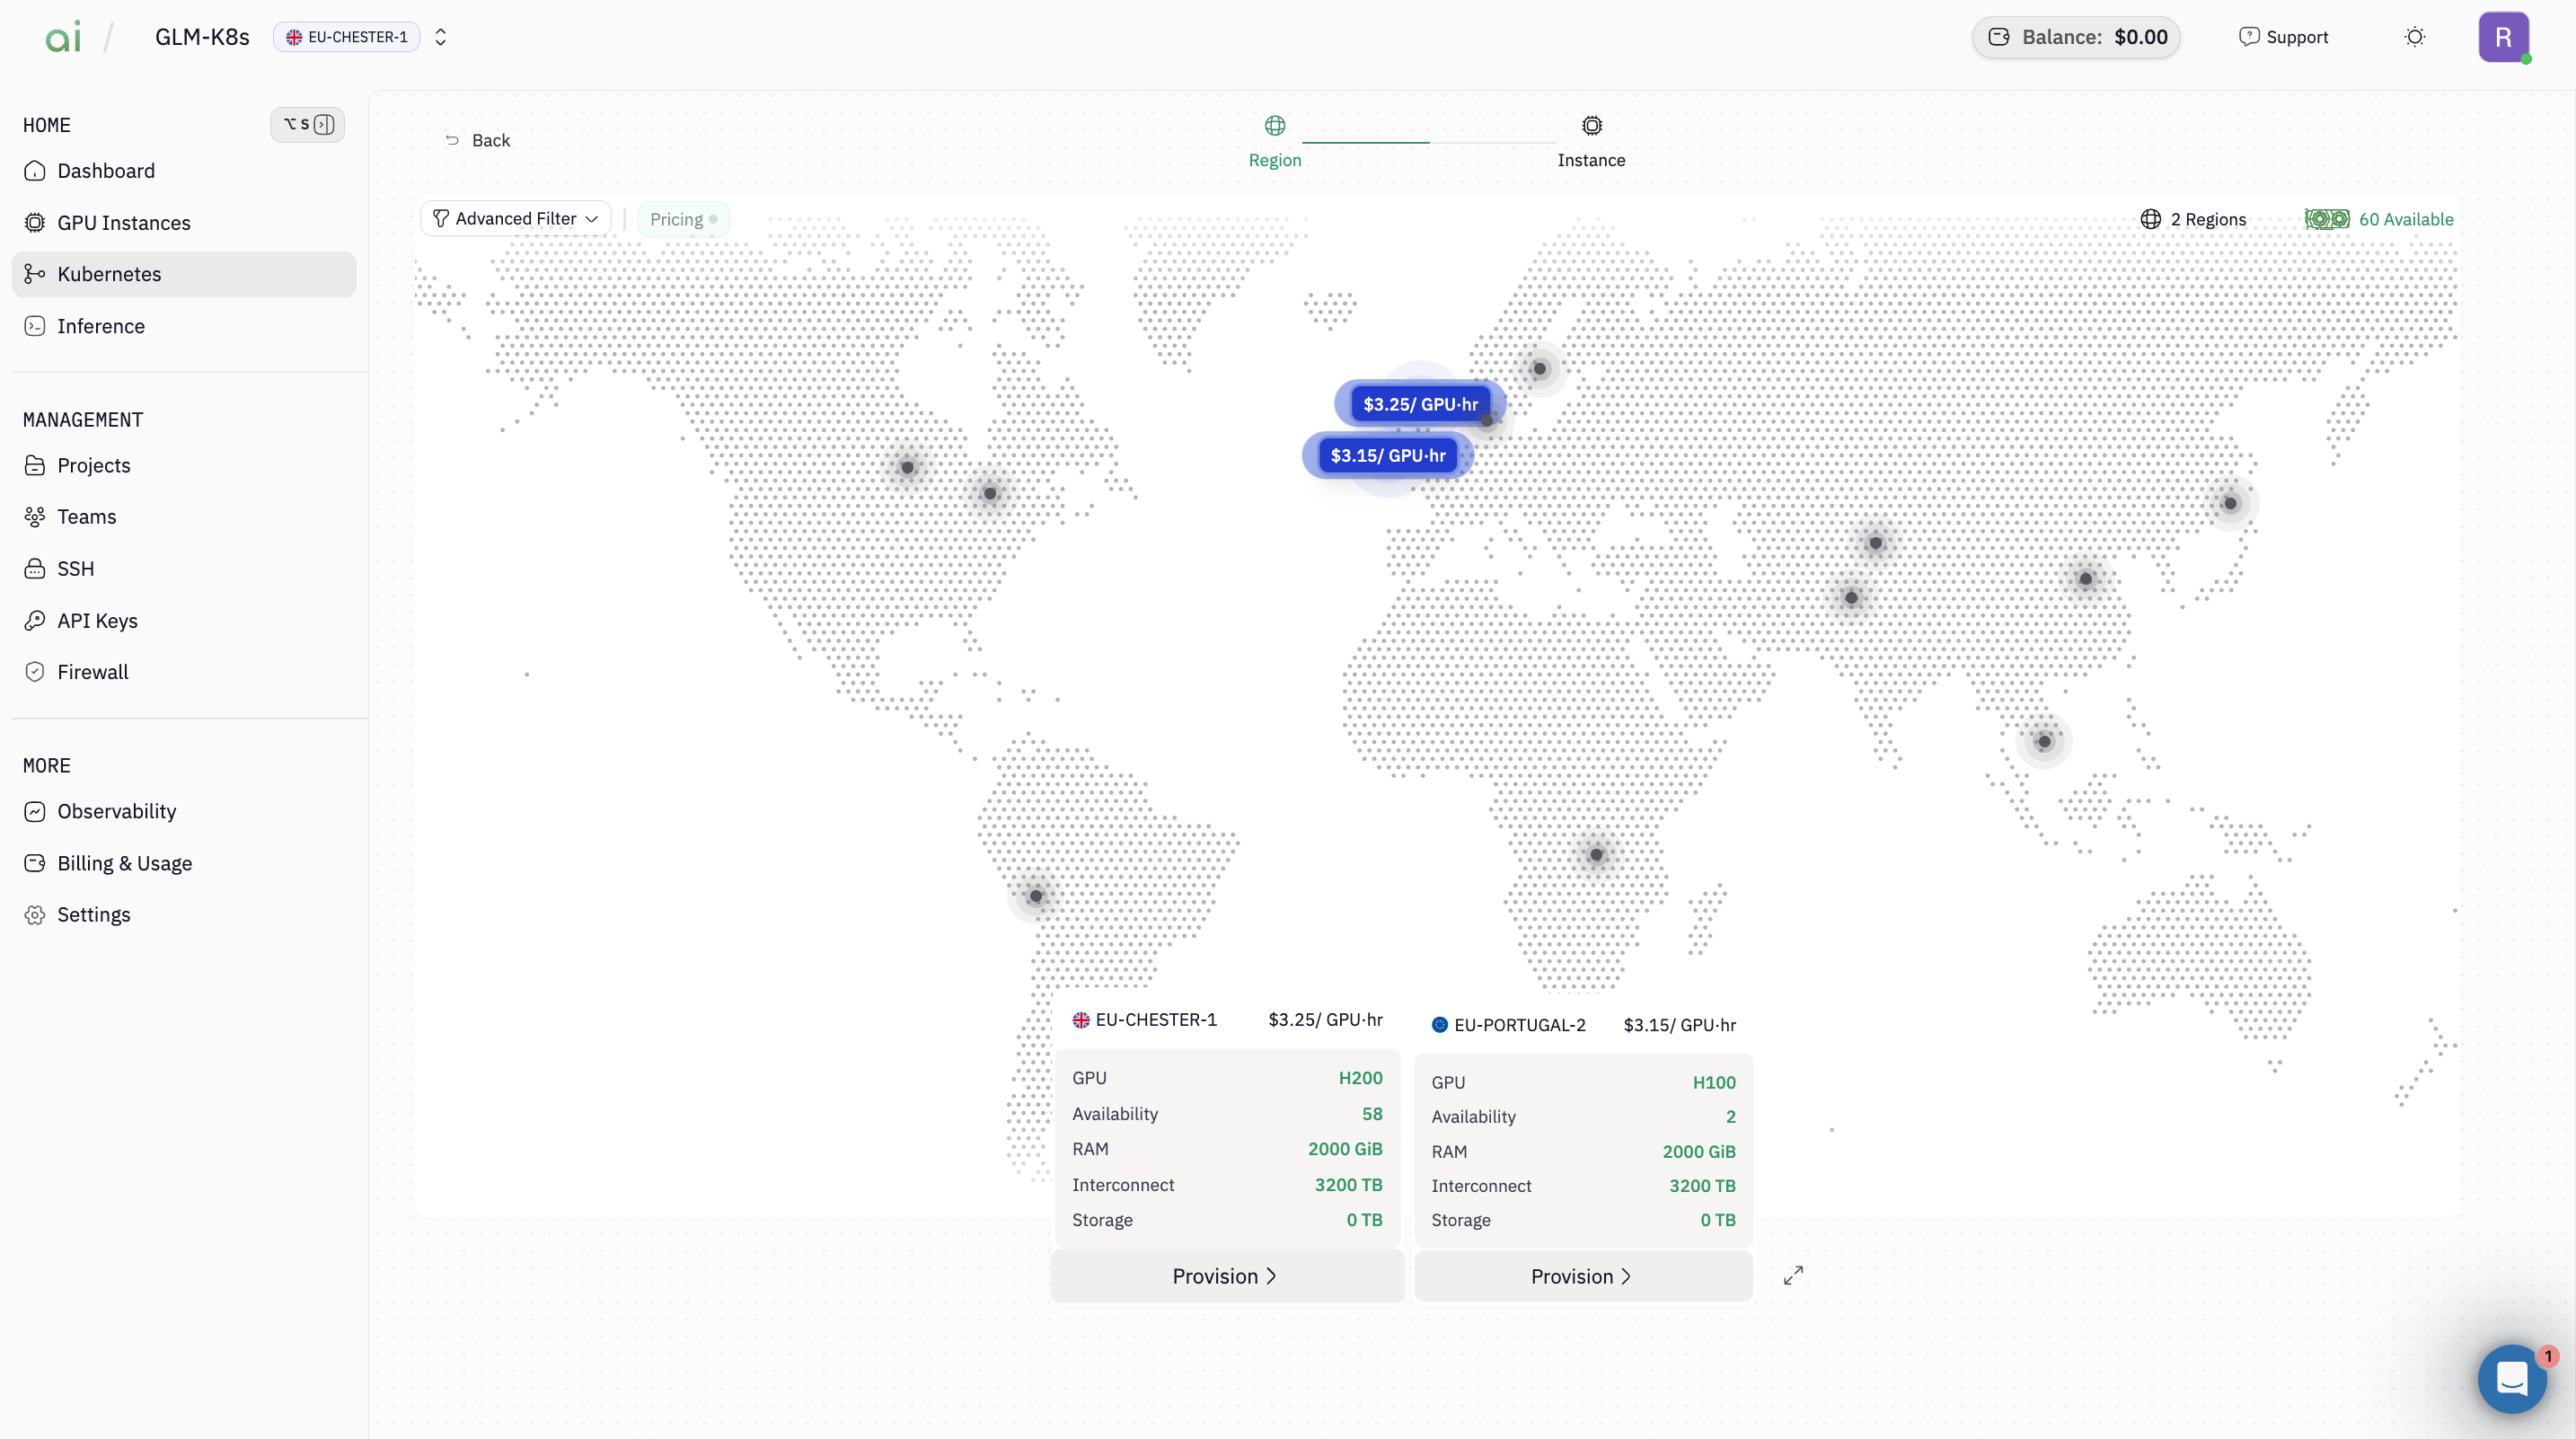Select the Region step globe icon

click(1274, 126)
